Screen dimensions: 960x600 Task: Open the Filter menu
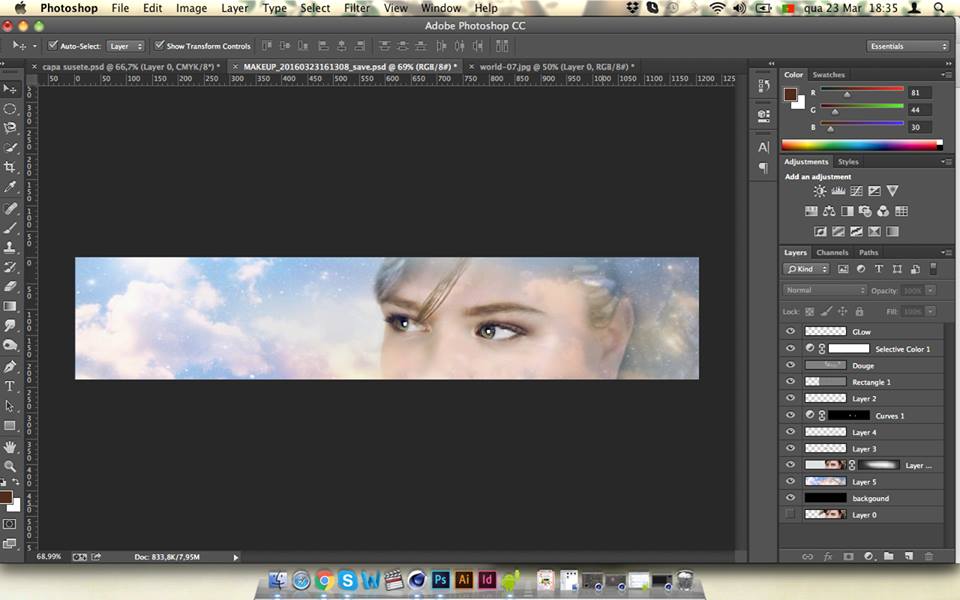click(x=357, y=8)
